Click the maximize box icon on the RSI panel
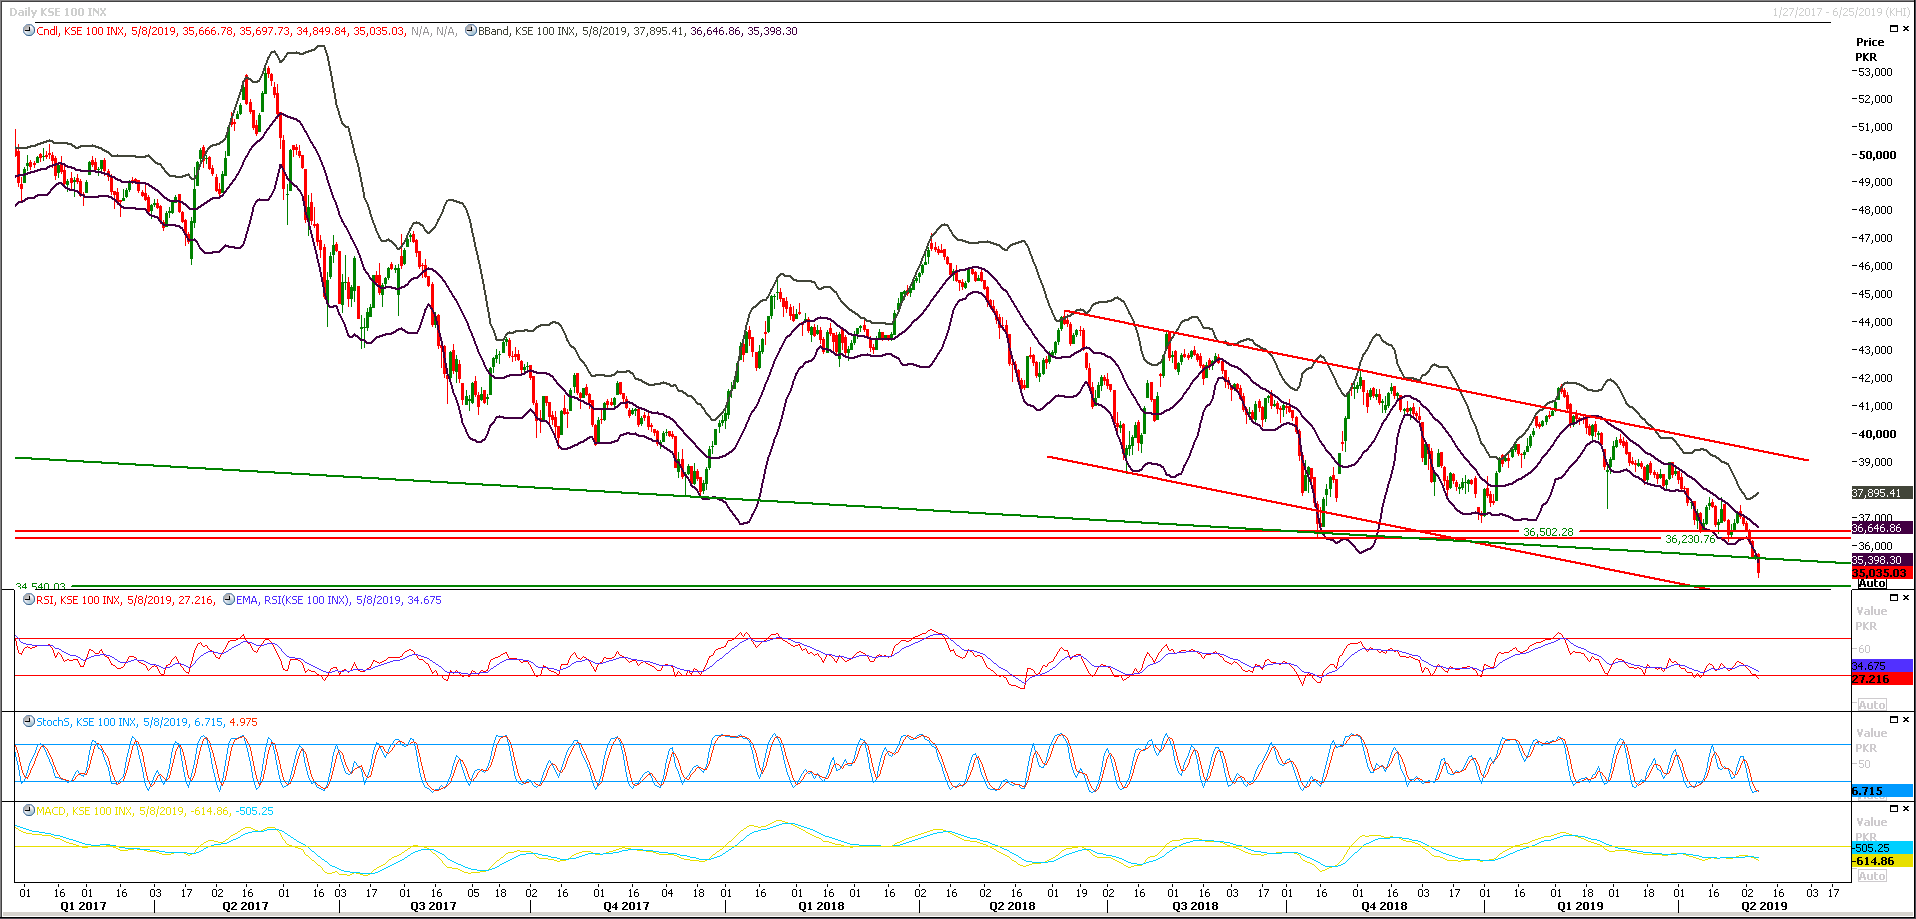The width and height of the screenshot is (1916, 919). click(1893, 597)
